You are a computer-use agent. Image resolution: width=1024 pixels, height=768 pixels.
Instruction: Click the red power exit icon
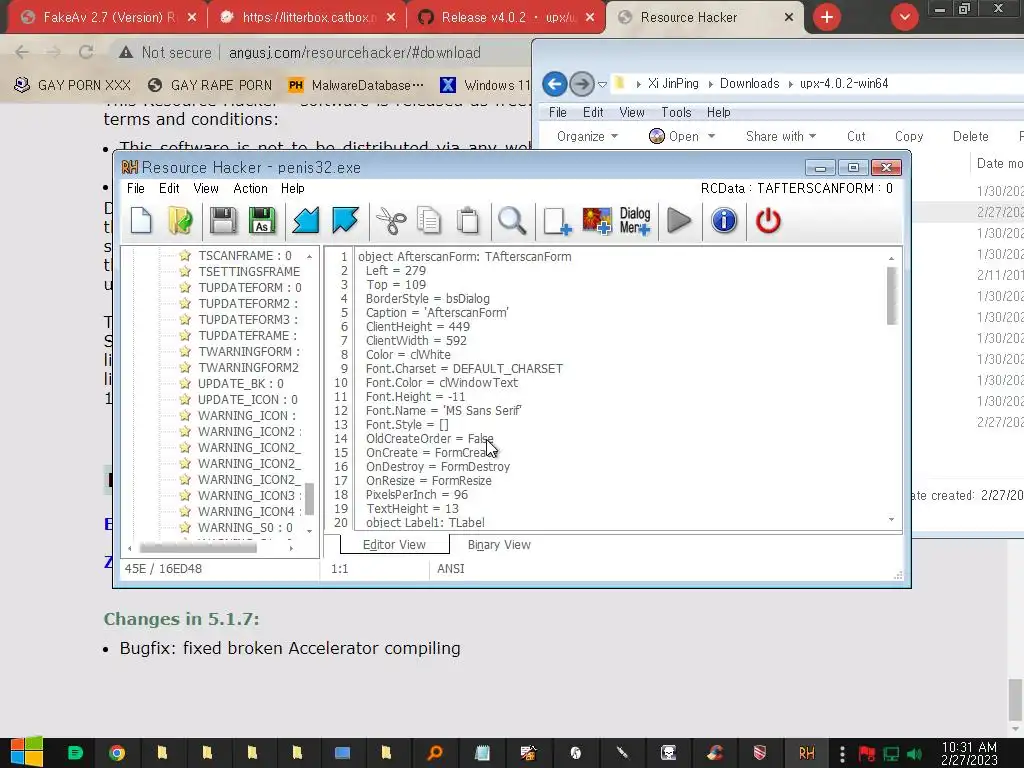tap(768, 221)
